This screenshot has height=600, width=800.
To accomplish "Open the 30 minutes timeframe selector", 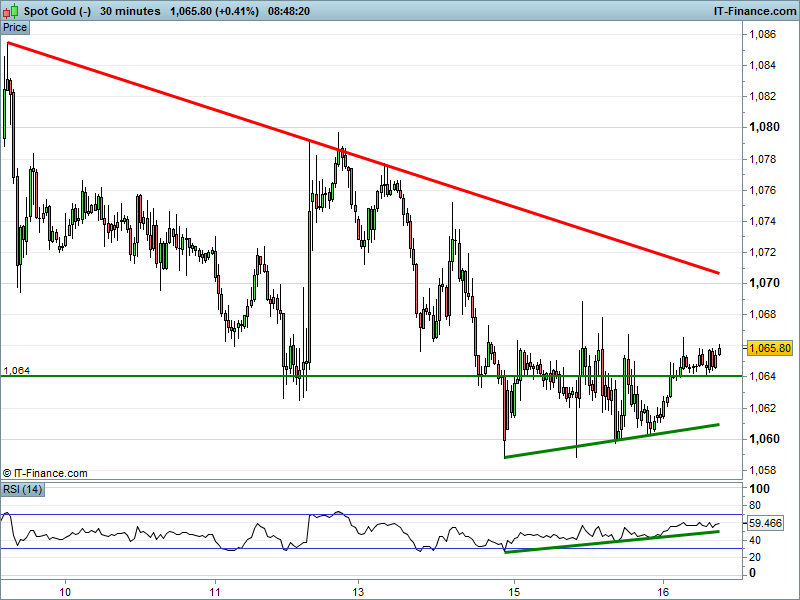I will (130, 11).
